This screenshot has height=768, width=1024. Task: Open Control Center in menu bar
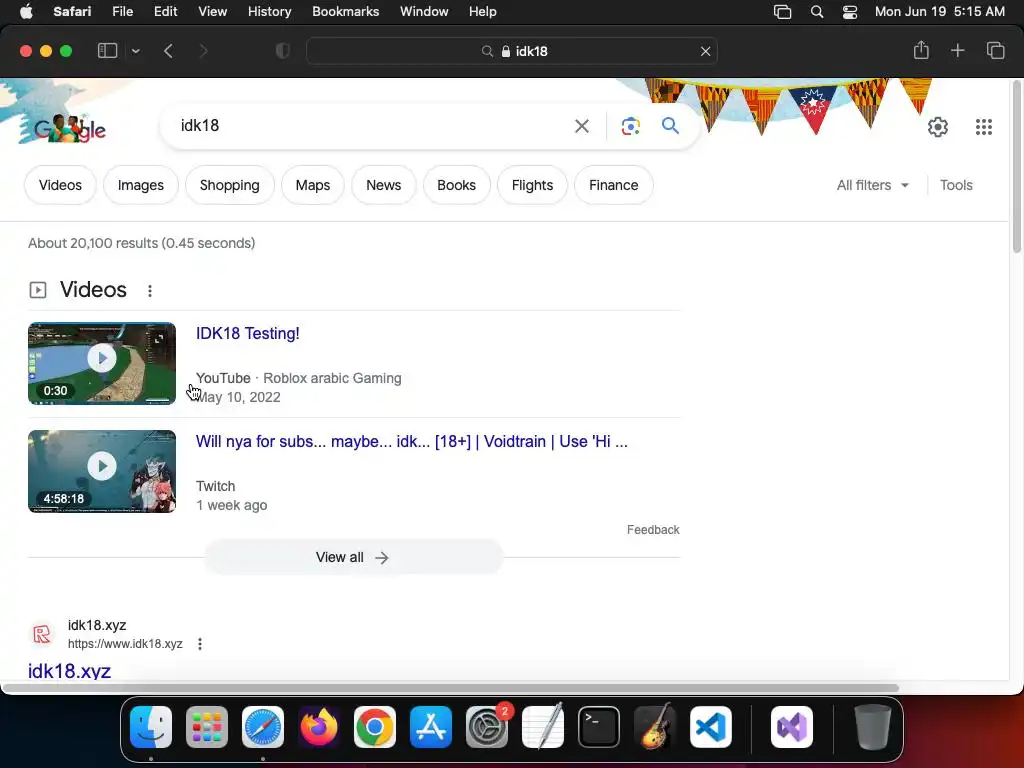(850, 12)
